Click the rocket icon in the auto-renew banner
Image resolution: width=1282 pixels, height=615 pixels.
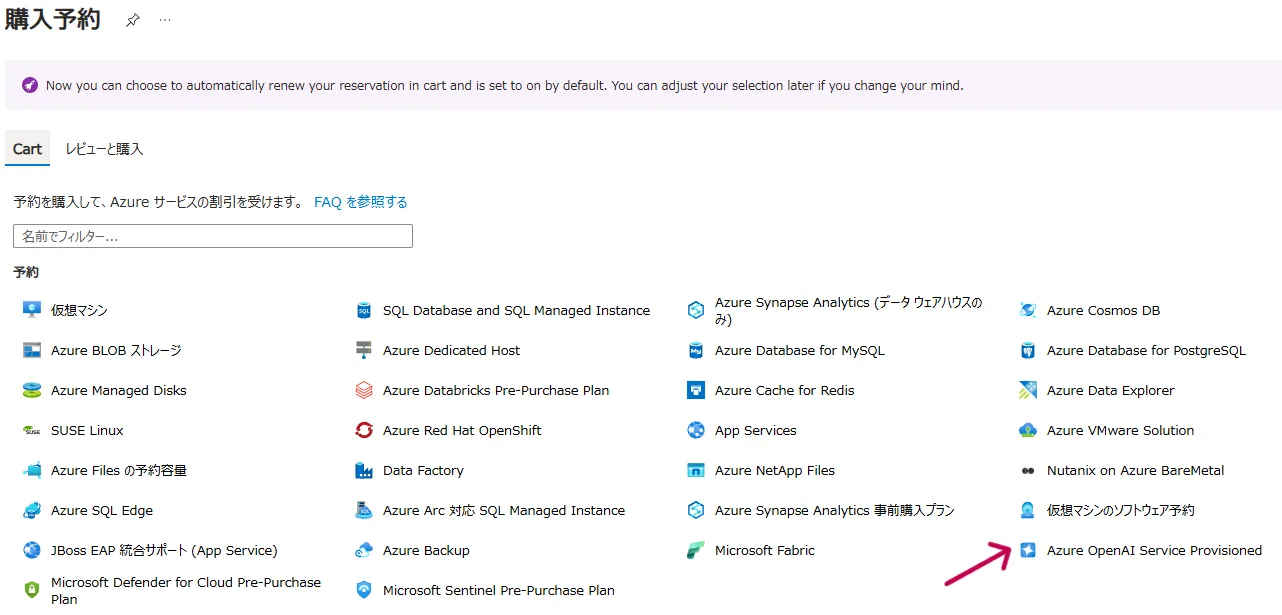tap(29, 85)
